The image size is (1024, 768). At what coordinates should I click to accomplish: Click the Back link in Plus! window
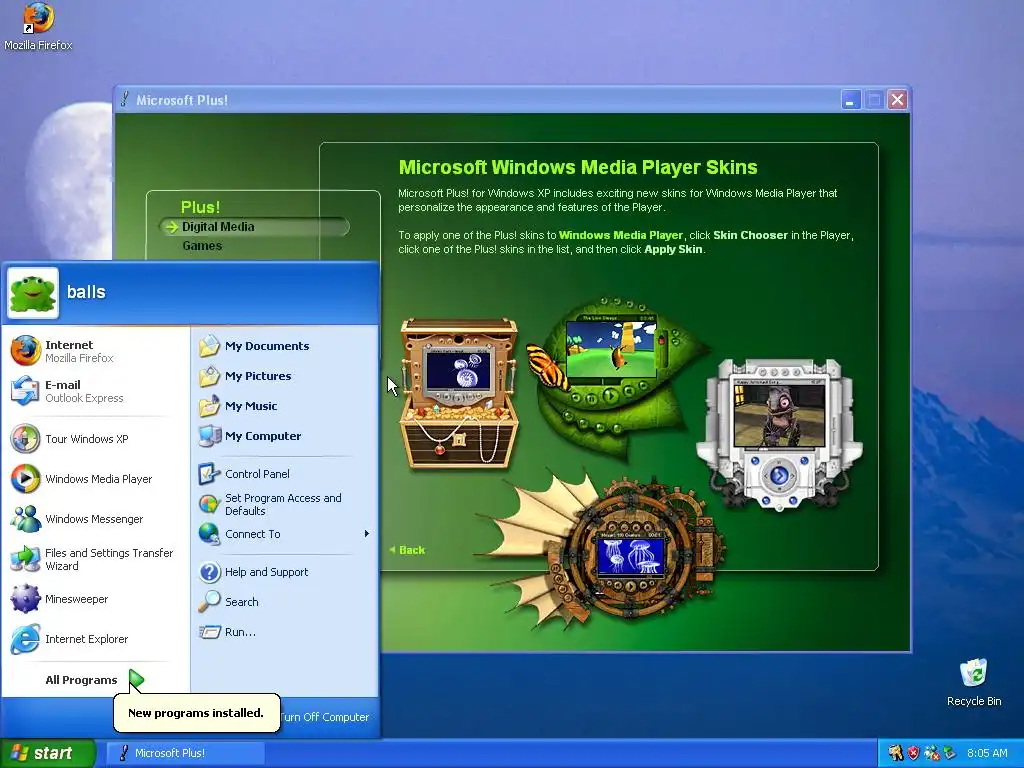[x=407, y=551]
